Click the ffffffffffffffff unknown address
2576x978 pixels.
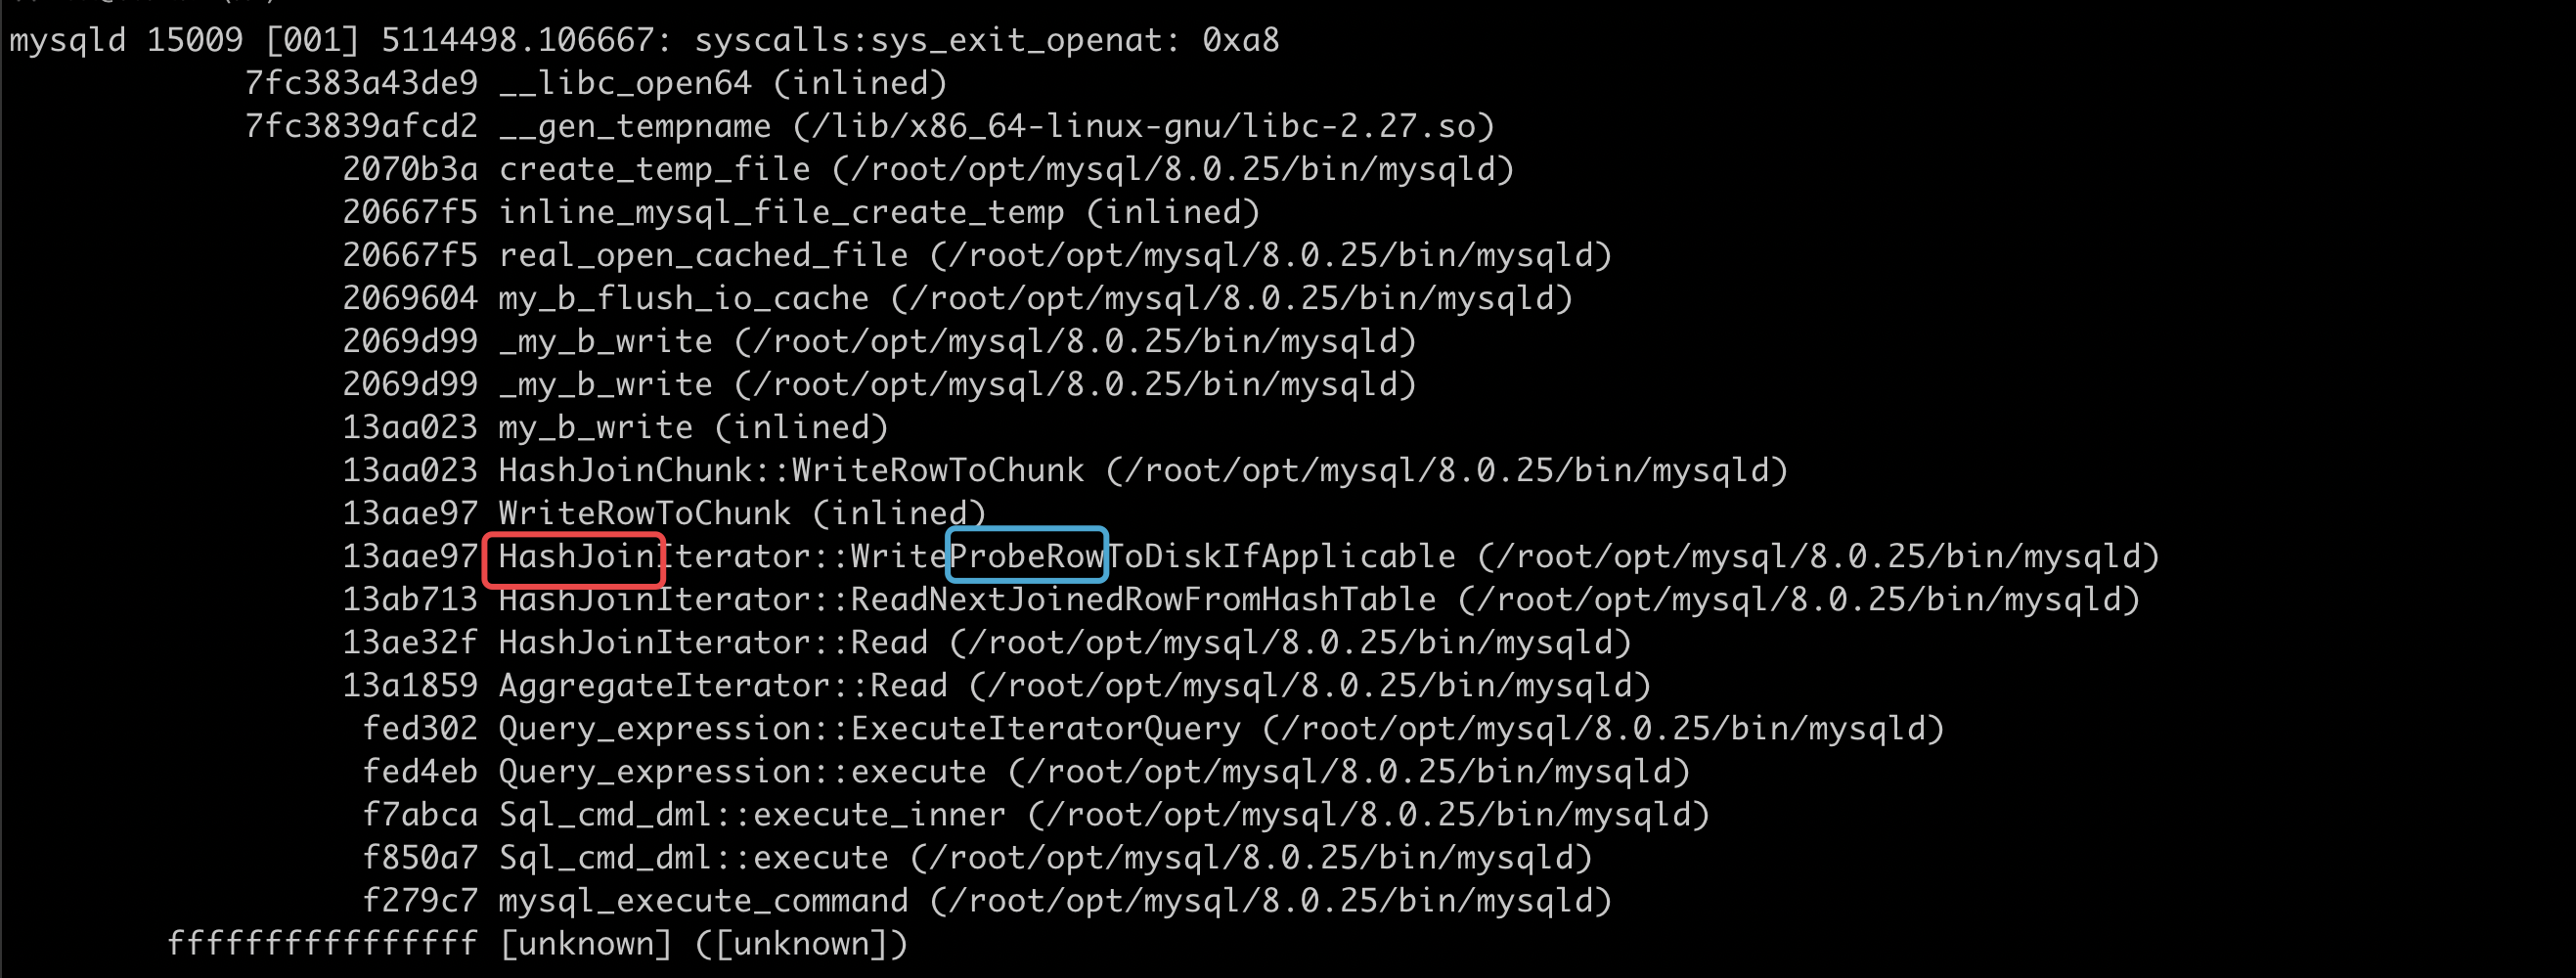[322, 944]
